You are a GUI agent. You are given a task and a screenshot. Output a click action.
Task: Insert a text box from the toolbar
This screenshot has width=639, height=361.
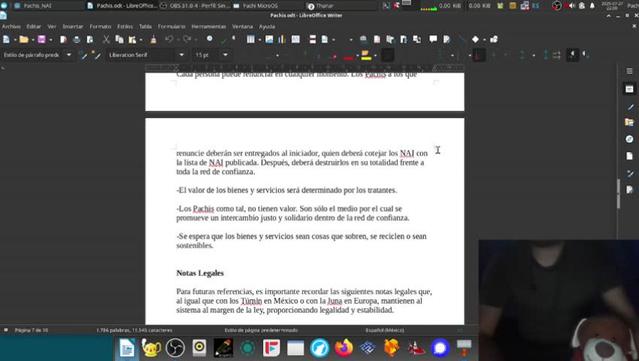(296, 40)
